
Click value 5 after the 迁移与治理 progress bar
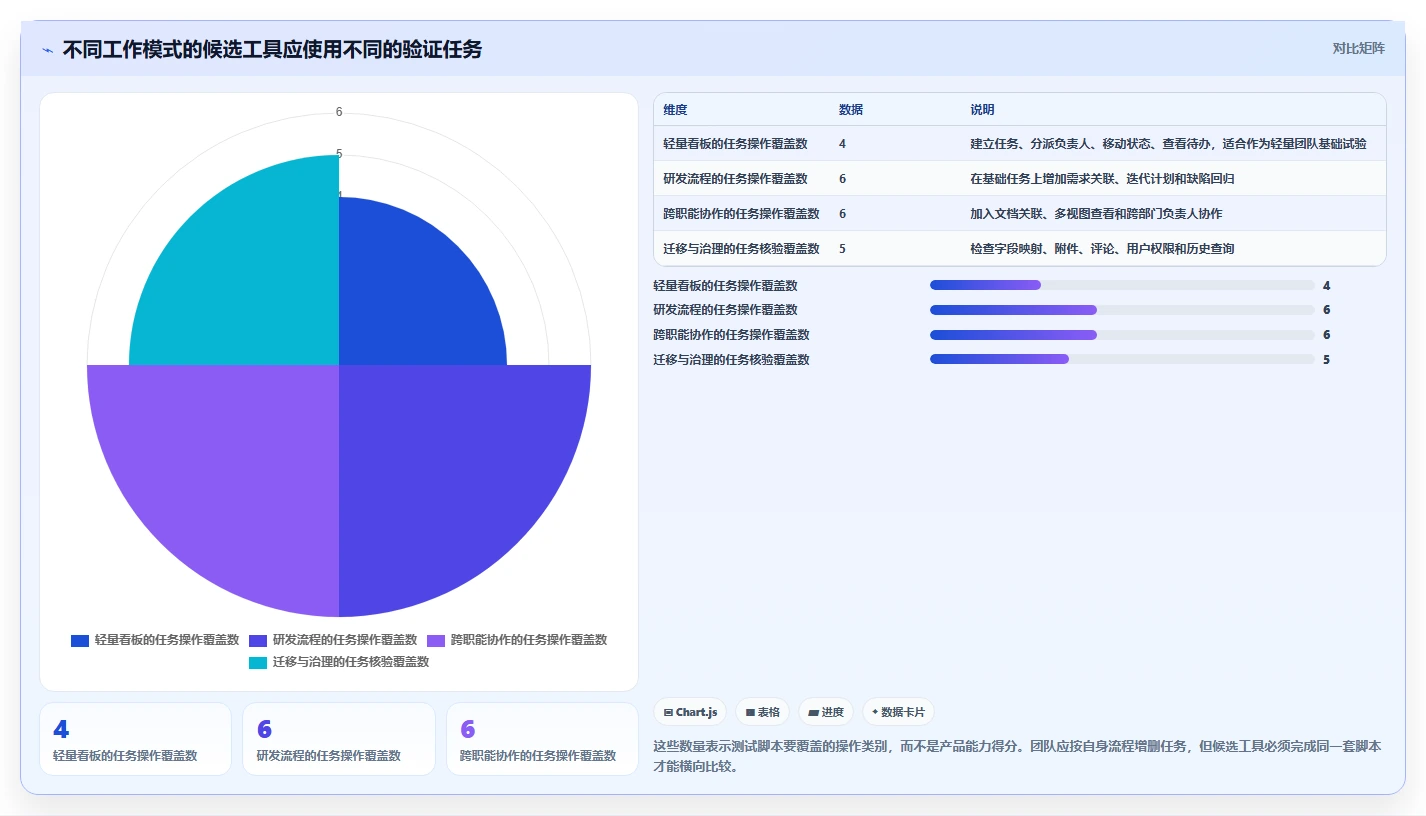coord(1327,360)
